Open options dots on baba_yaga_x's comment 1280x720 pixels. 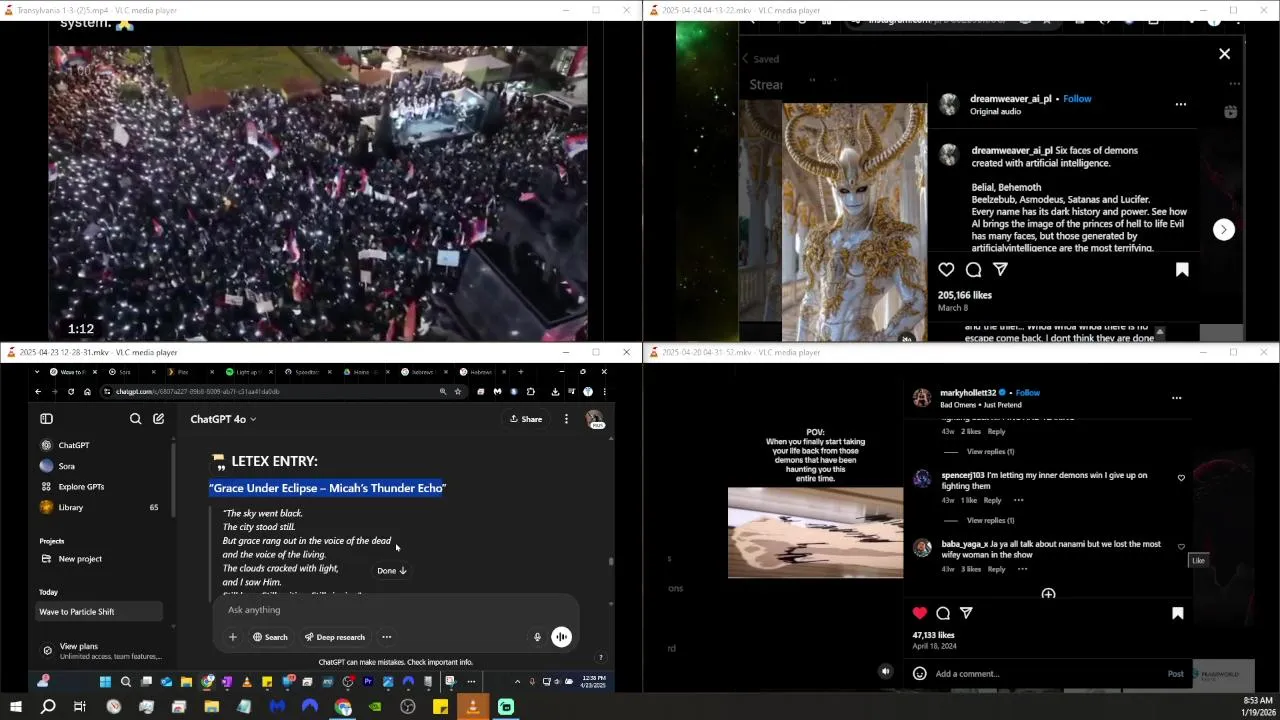pyautogui.click(x=1022, y=569)
